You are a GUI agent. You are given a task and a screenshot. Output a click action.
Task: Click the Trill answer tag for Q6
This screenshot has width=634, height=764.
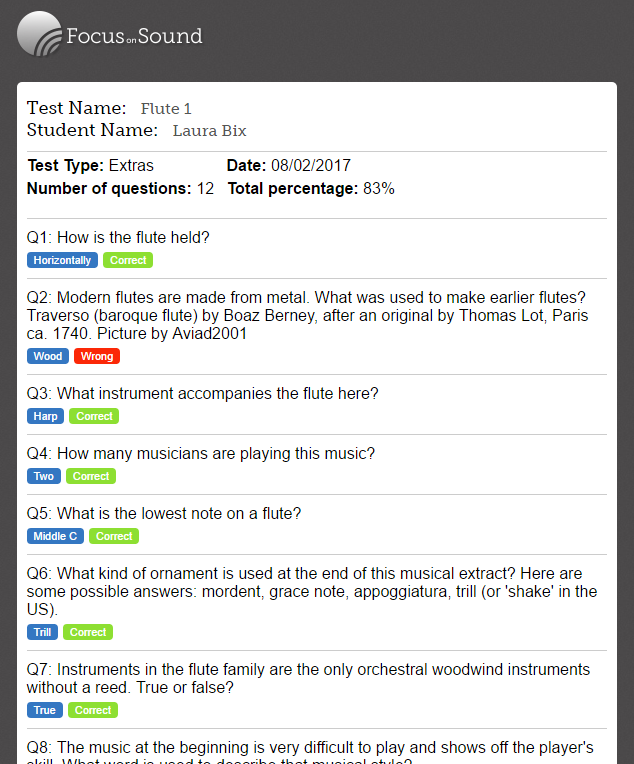pos(42,632)
